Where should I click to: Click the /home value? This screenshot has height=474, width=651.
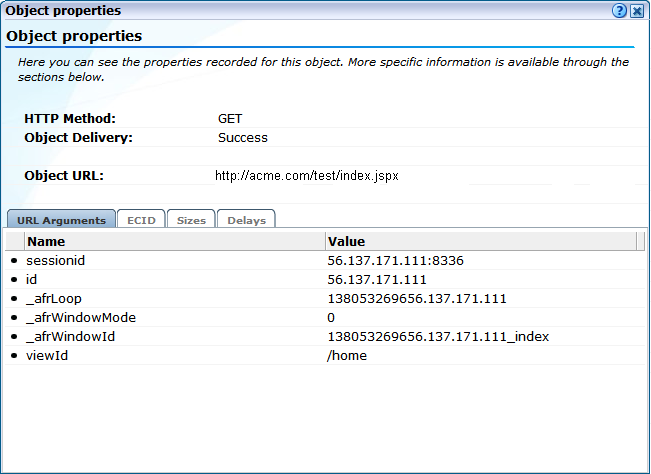point(347,355)
